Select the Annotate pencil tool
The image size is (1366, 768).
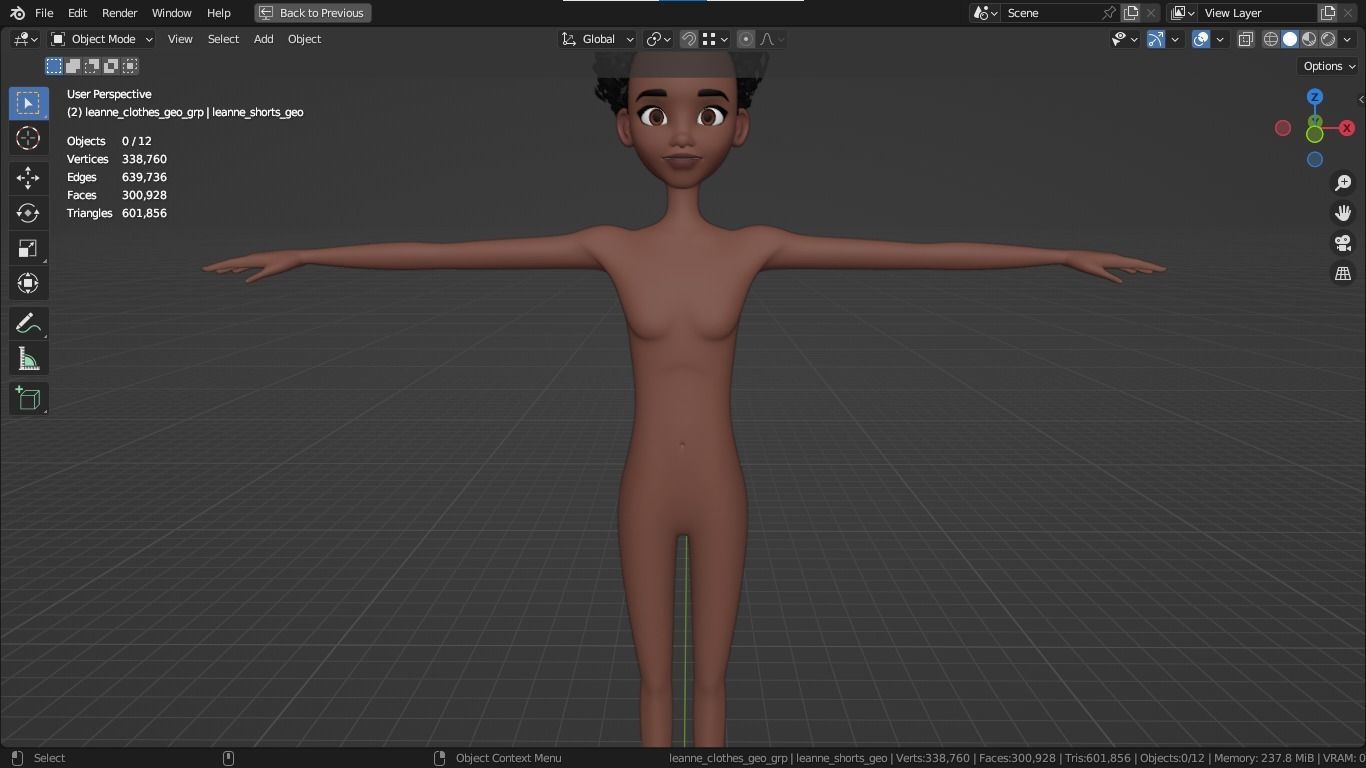[28, 324]
